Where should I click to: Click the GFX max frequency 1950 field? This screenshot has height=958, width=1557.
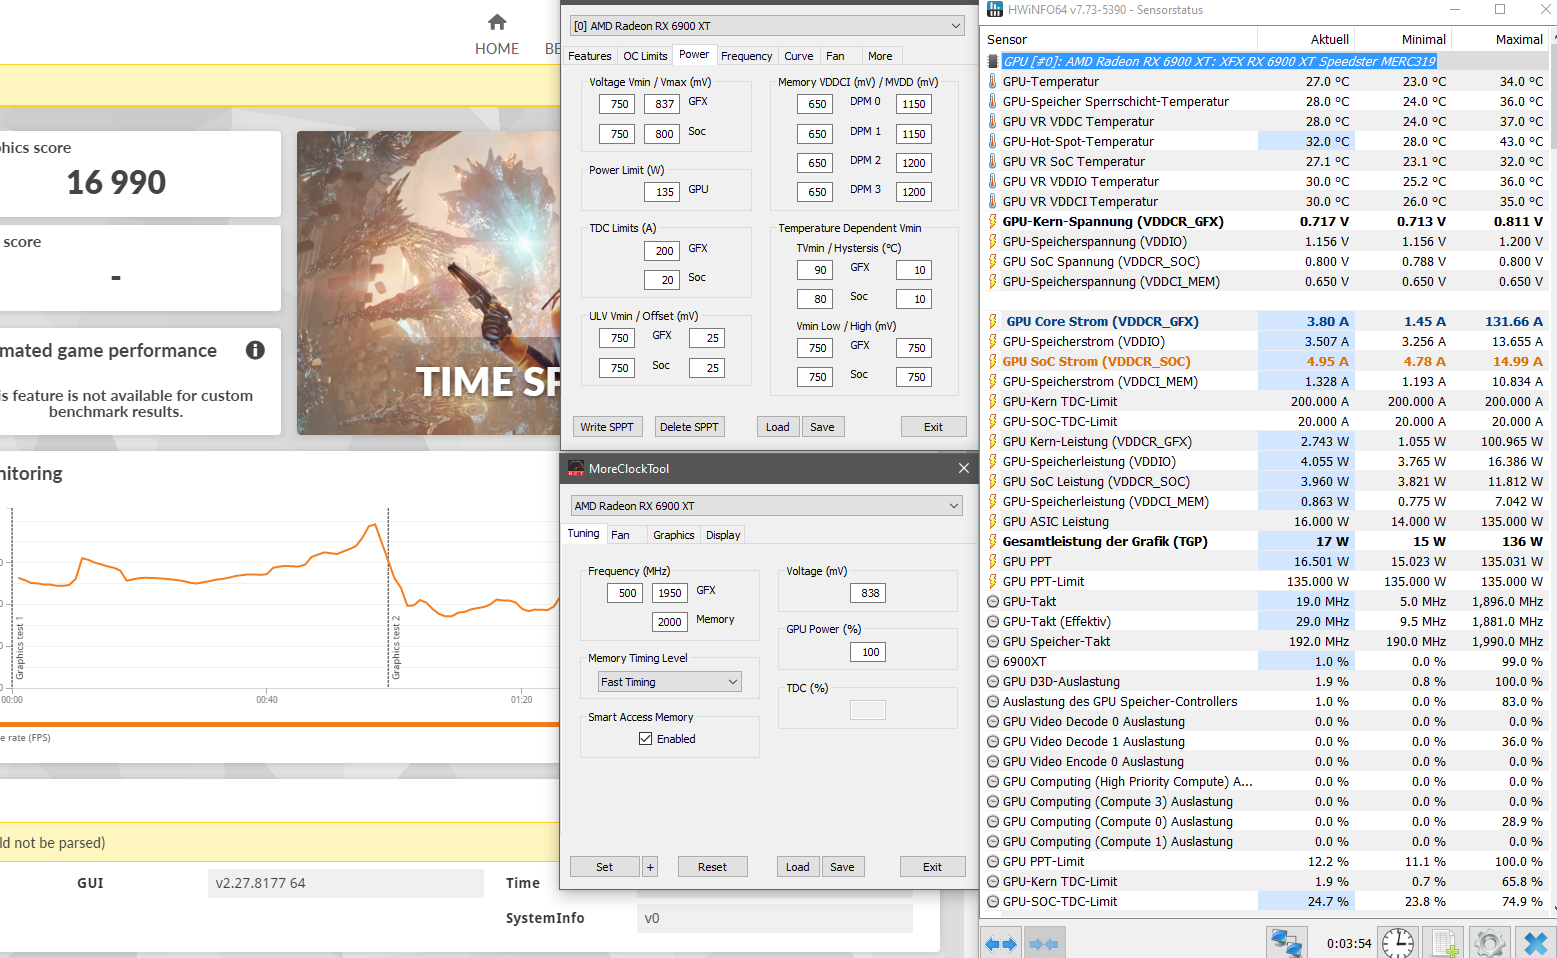tap(670, 593)
